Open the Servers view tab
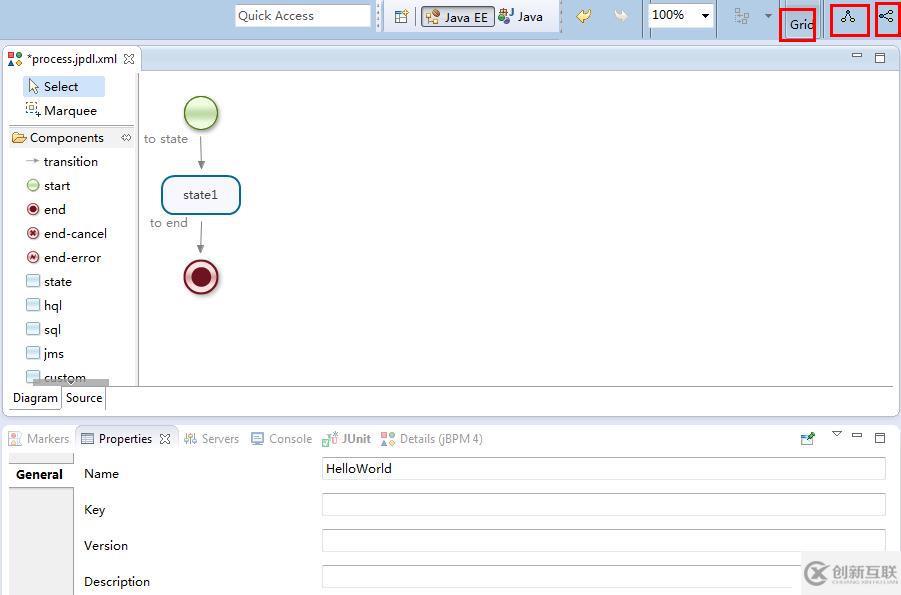This screenshot has width=901, height=595. coord(211,439)
